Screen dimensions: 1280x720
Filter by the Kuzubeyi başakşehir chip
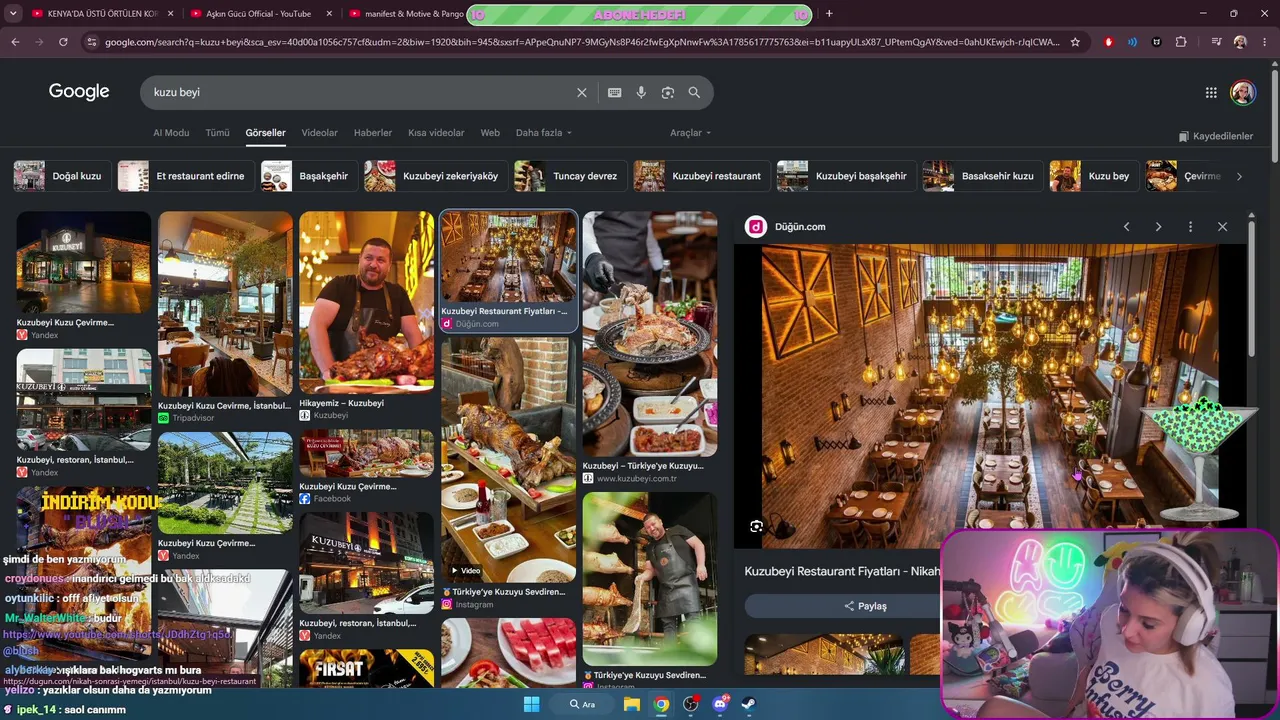[846, 176]
